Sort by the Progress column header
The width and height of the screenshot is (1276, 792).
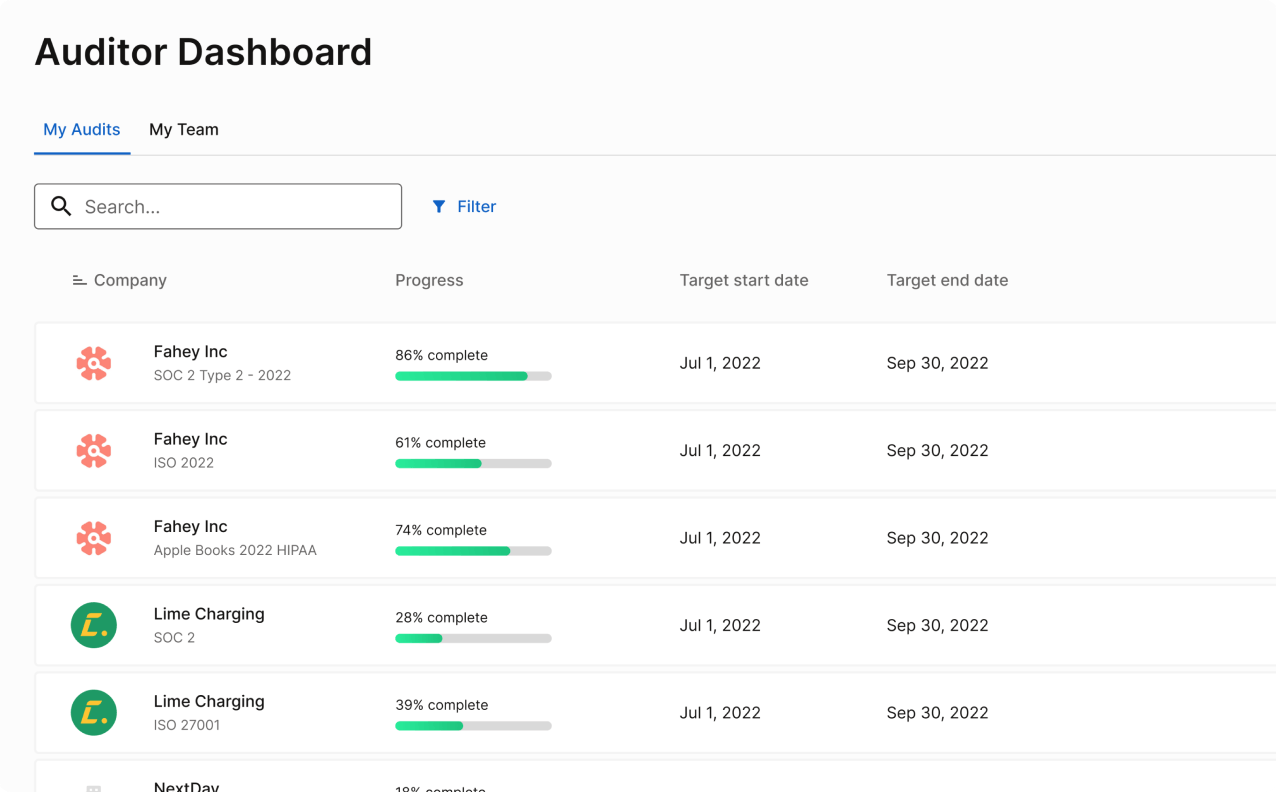429,281
